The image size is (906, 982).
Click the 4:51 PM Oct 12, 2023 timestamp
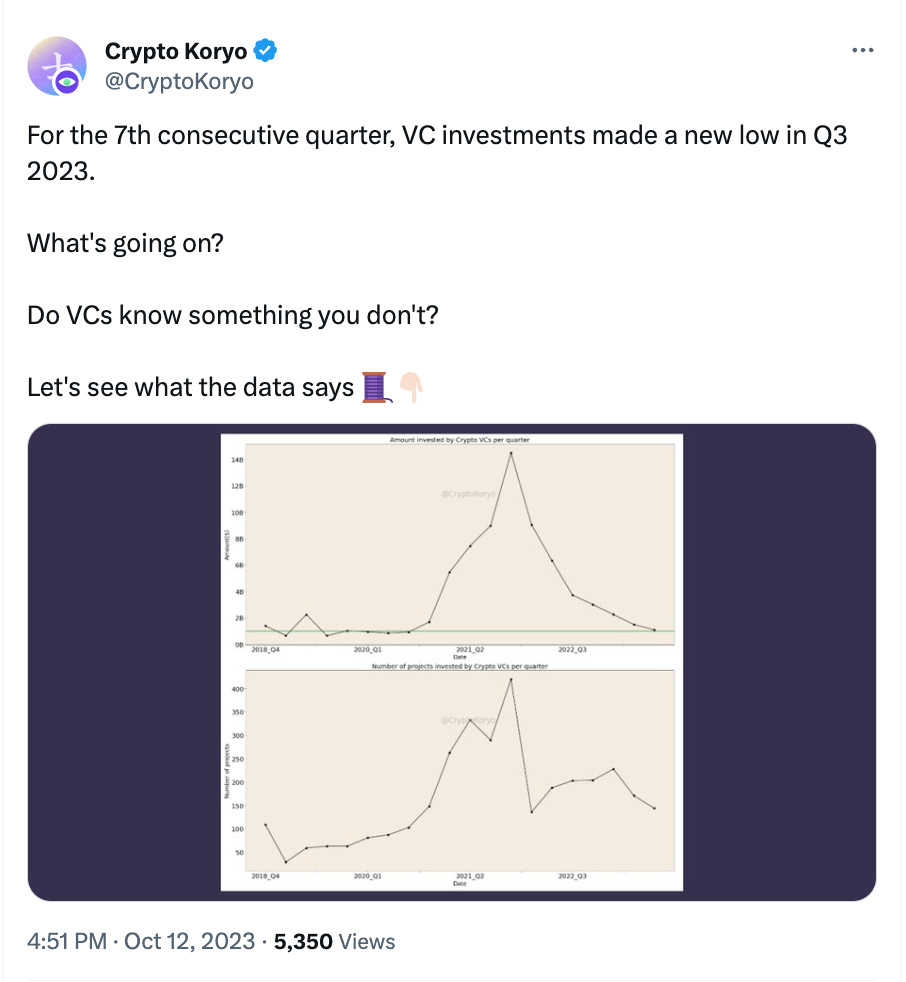click(141, 941)
